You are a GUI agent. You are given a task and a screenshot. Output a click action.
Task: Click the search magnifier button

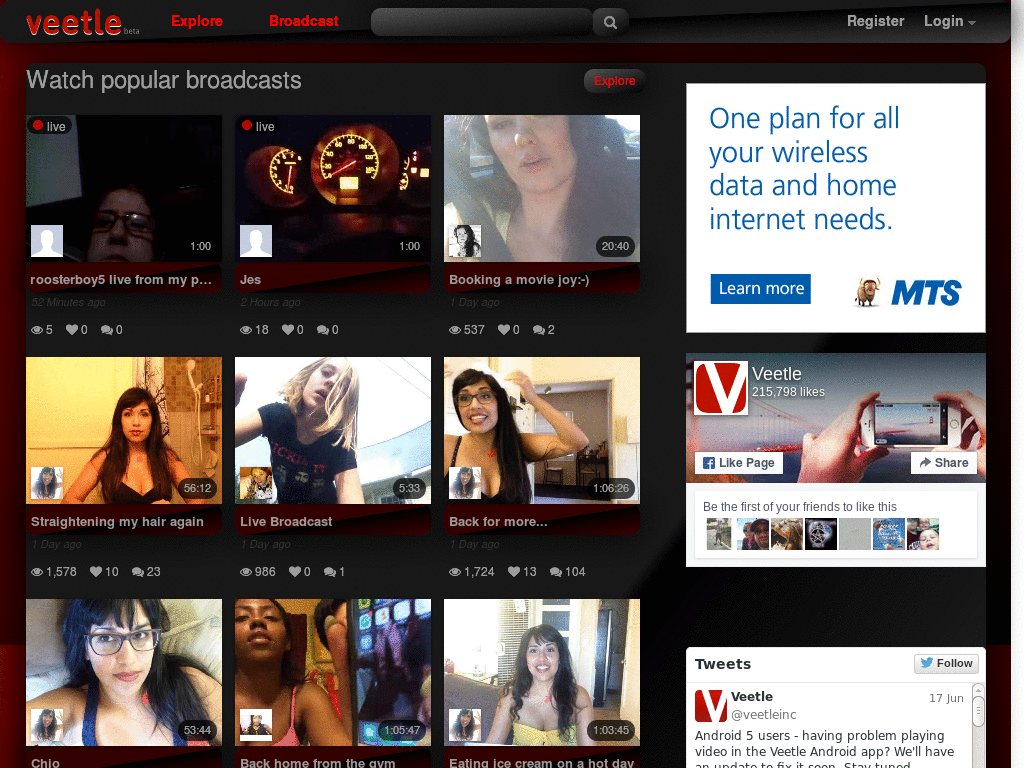point(610,22)
